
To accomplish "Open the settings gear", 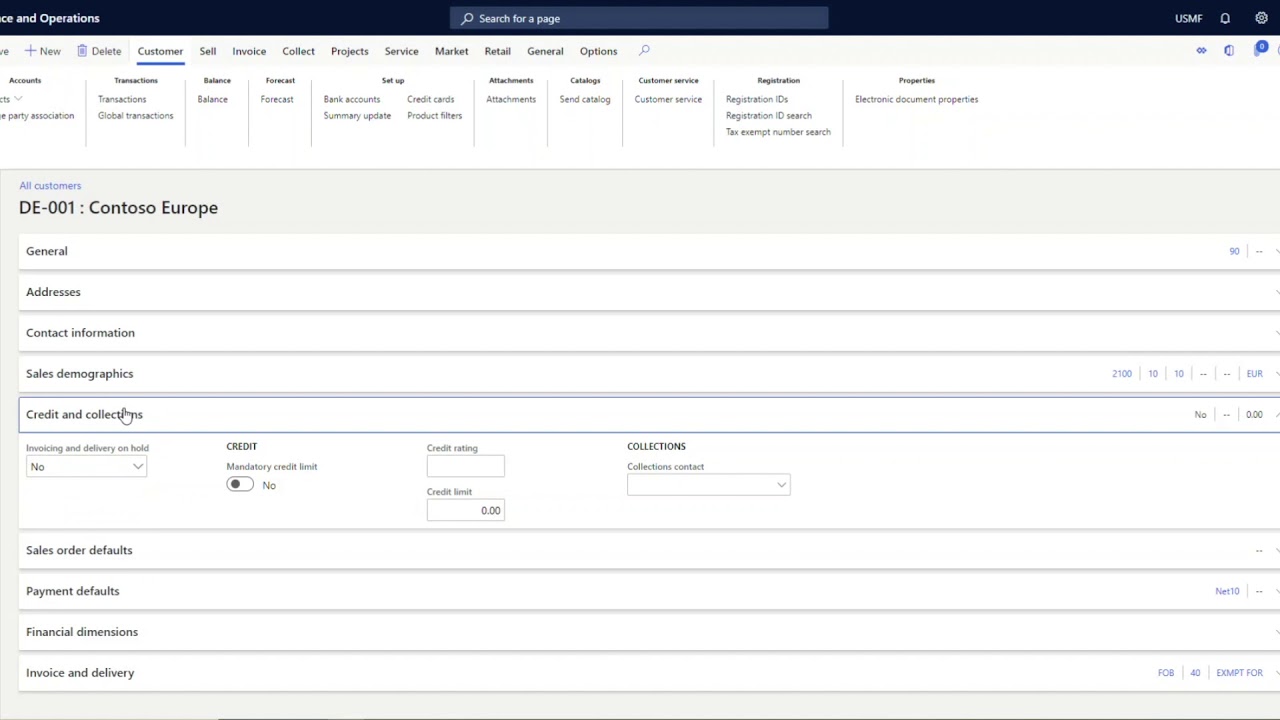I will pyautogui.click(x=1261, y=18).
